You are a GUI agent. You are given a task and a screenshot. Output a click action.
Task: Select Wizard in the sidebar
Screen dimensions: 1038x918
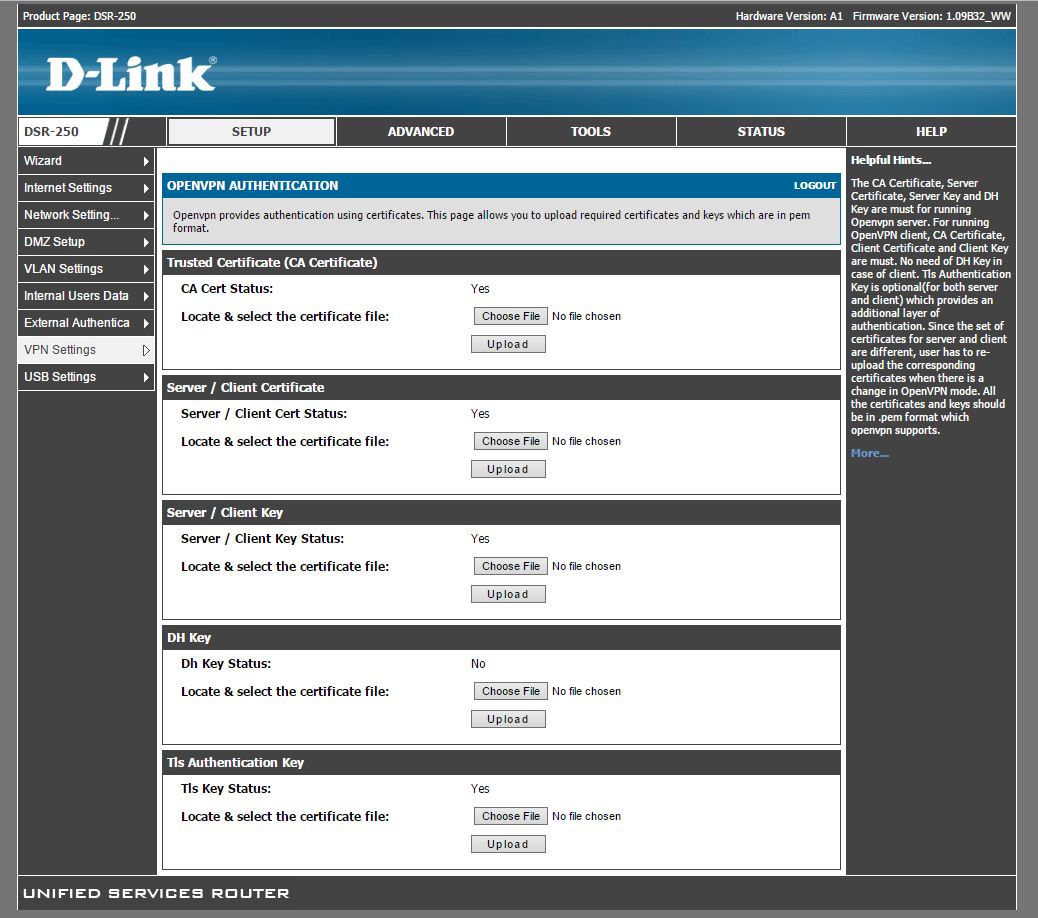(x=86, y=161)
